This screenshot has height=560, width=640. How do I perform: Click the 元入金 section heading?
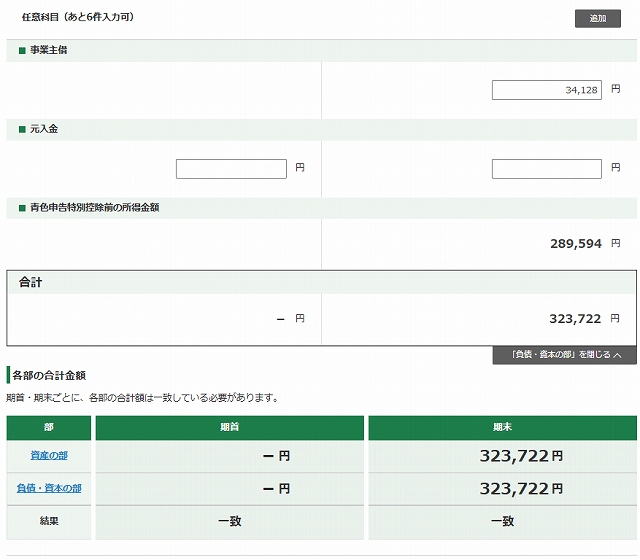point(44,129)
